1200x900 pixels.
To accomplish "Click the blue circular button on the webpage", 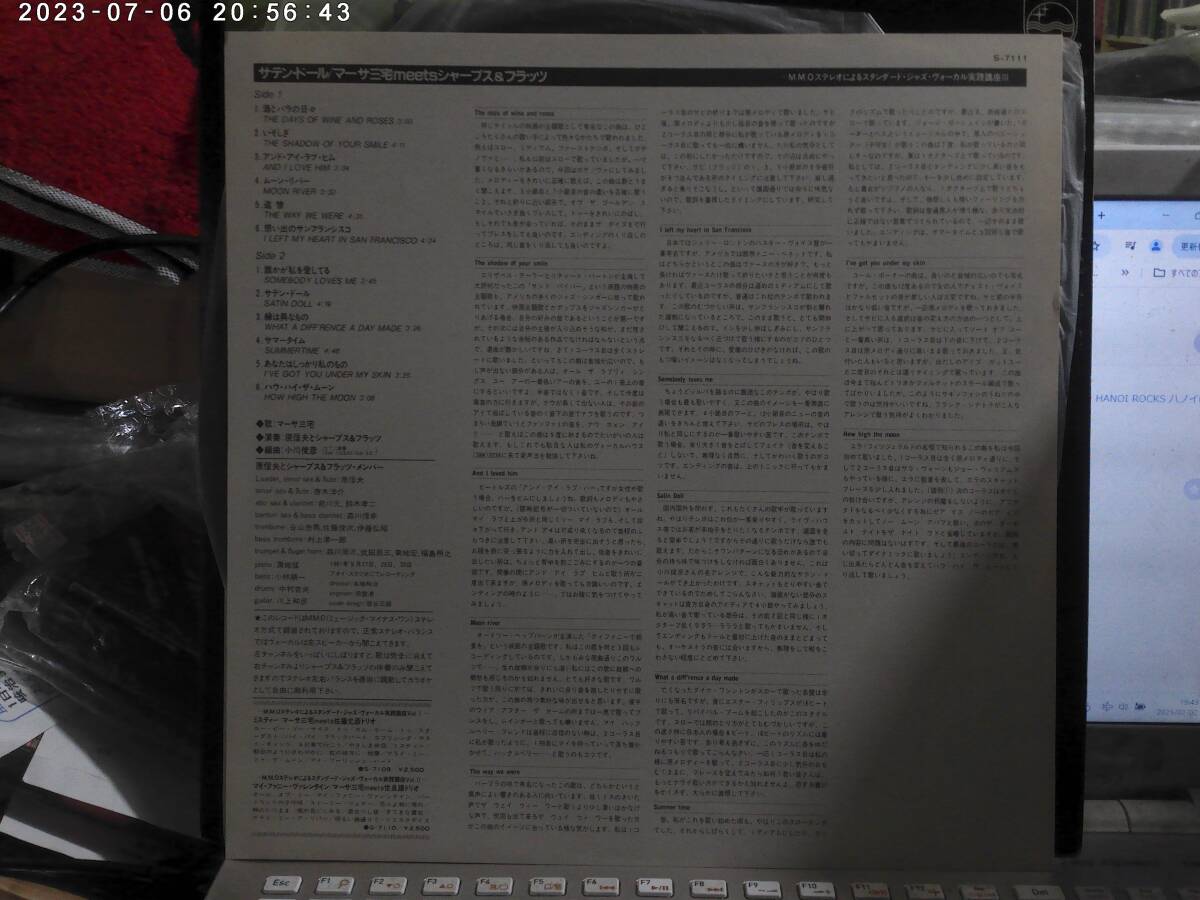I will click(1197, 342).
